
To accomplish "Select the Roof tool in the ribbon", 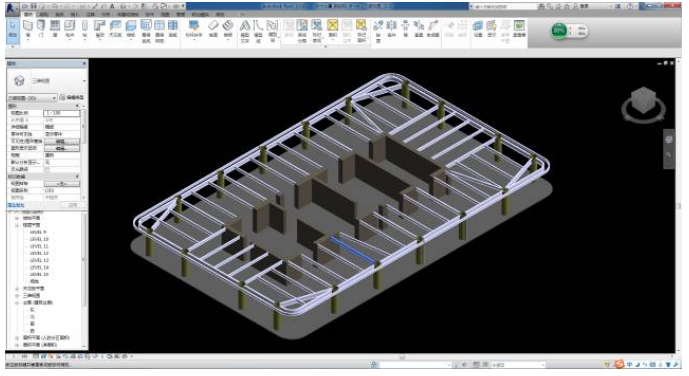I will (100, 29).
